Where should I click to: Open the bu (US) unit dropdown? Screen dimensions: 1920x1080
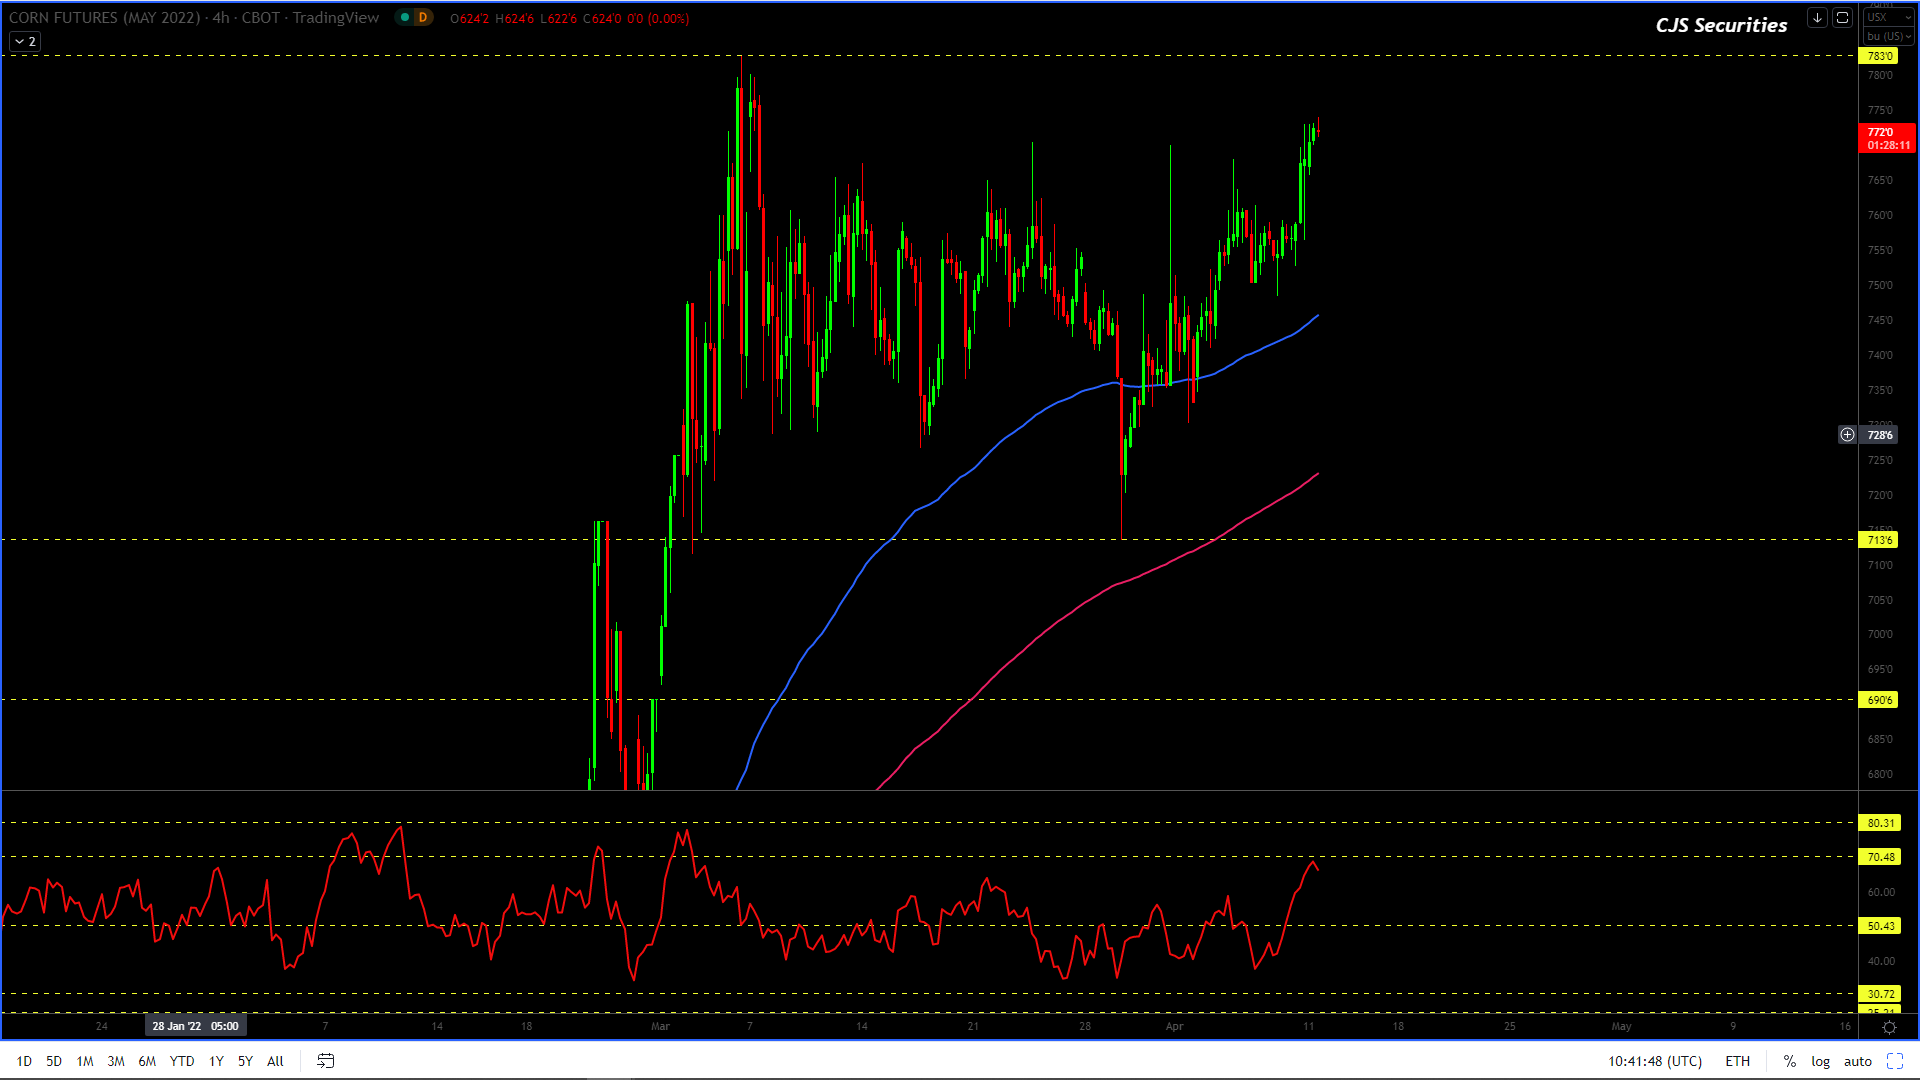point(1888,36)
